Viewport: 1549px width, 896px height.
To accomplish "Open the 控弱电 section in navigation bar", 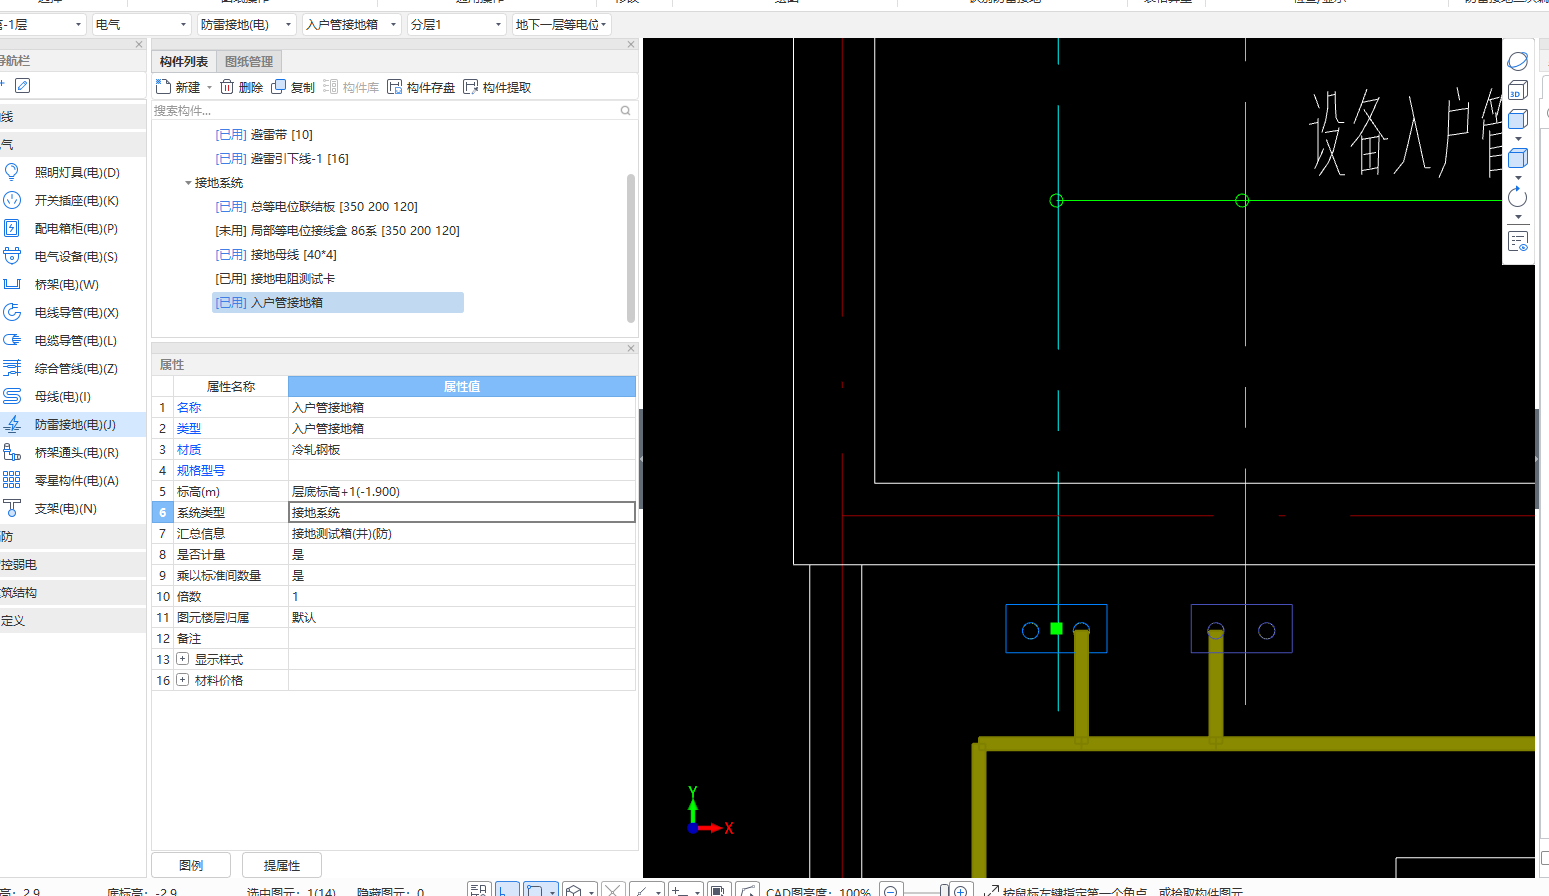I will (73, 564).
